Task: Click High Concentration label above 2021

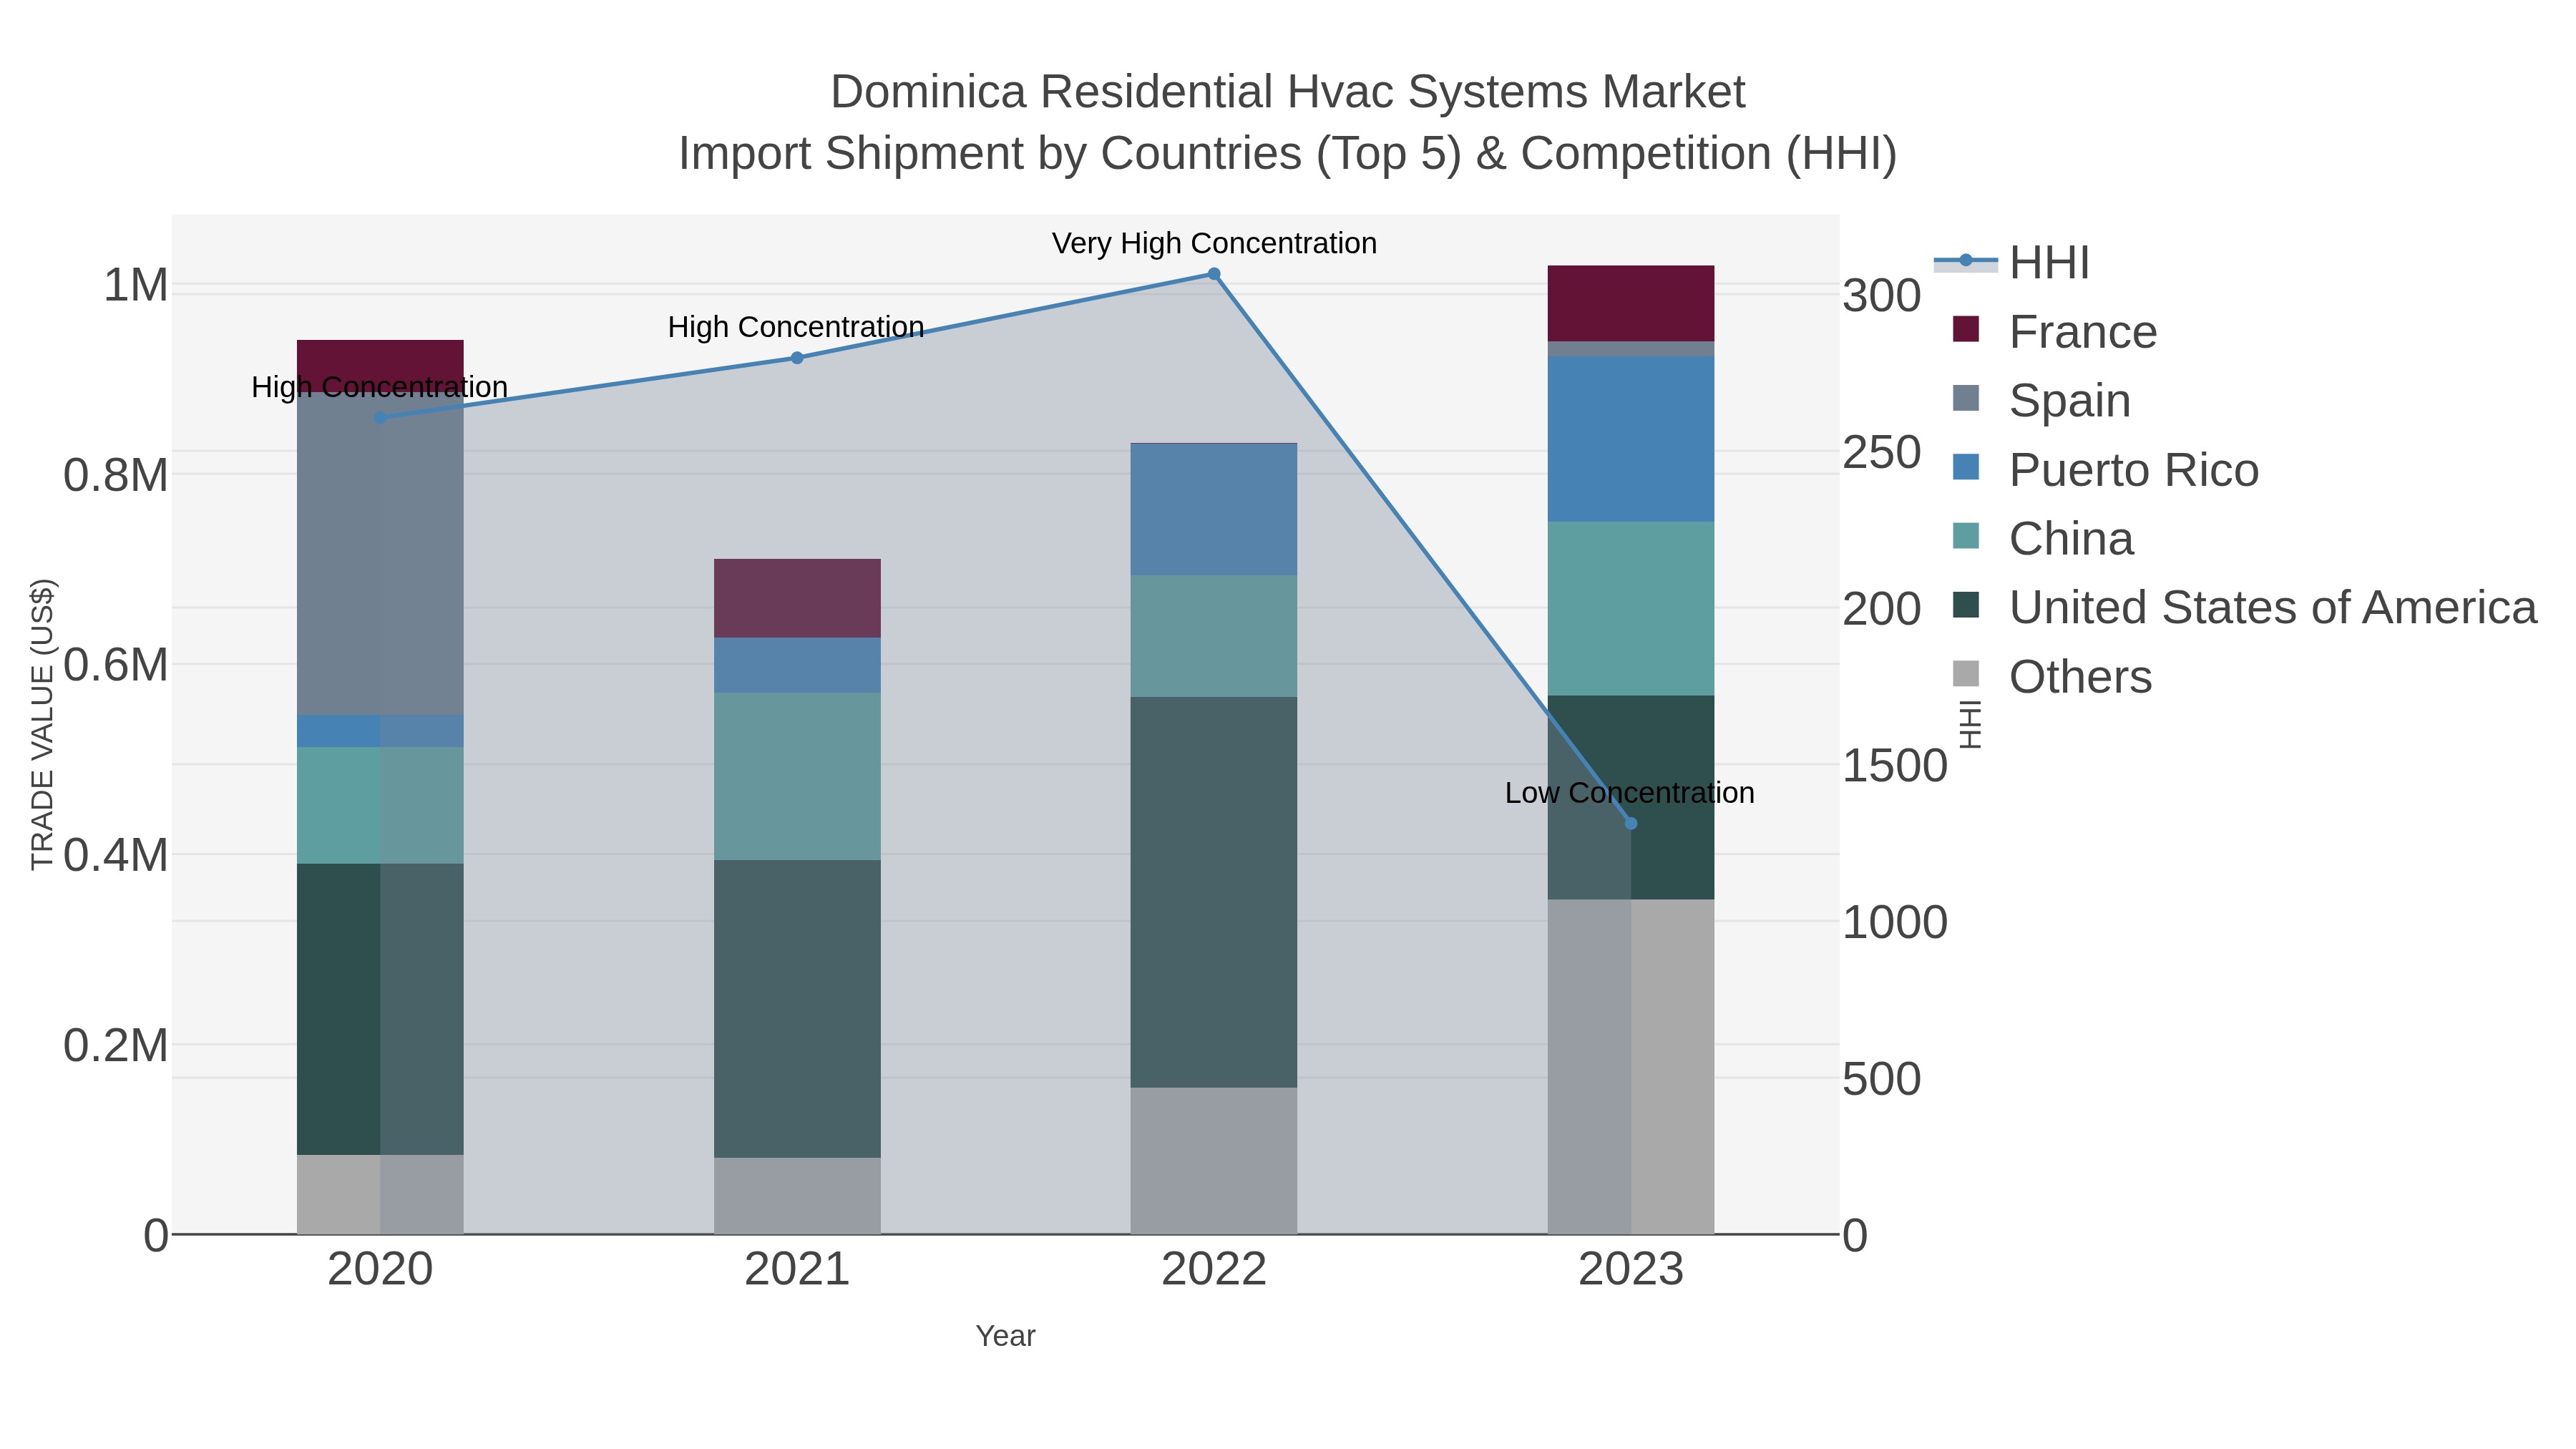Action: tap(796, 327)
